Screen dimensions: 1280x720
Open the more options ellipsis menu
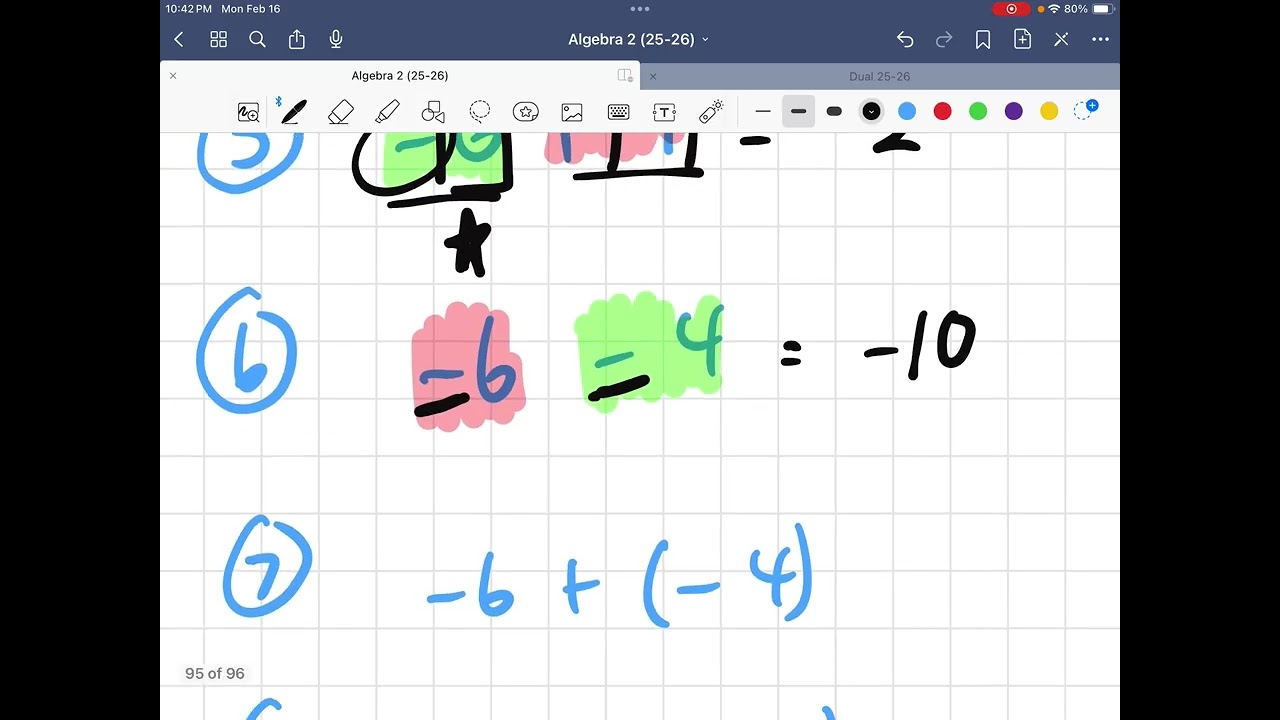coord(1101,40)
